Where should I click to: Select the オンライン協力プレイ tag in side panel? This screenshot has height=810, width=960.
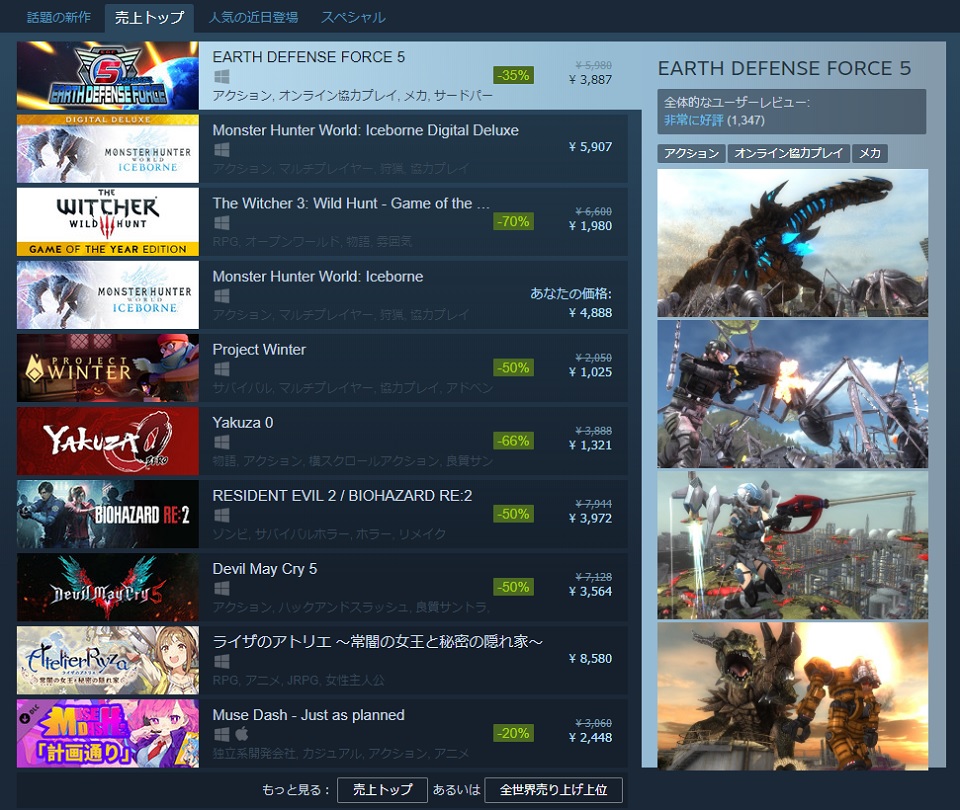[x=787, y=154]
